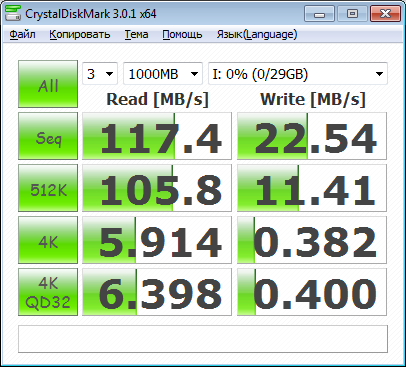Click the Seq read result 117.4
Viewport: 406px width, 367px height.
[157, 136]
